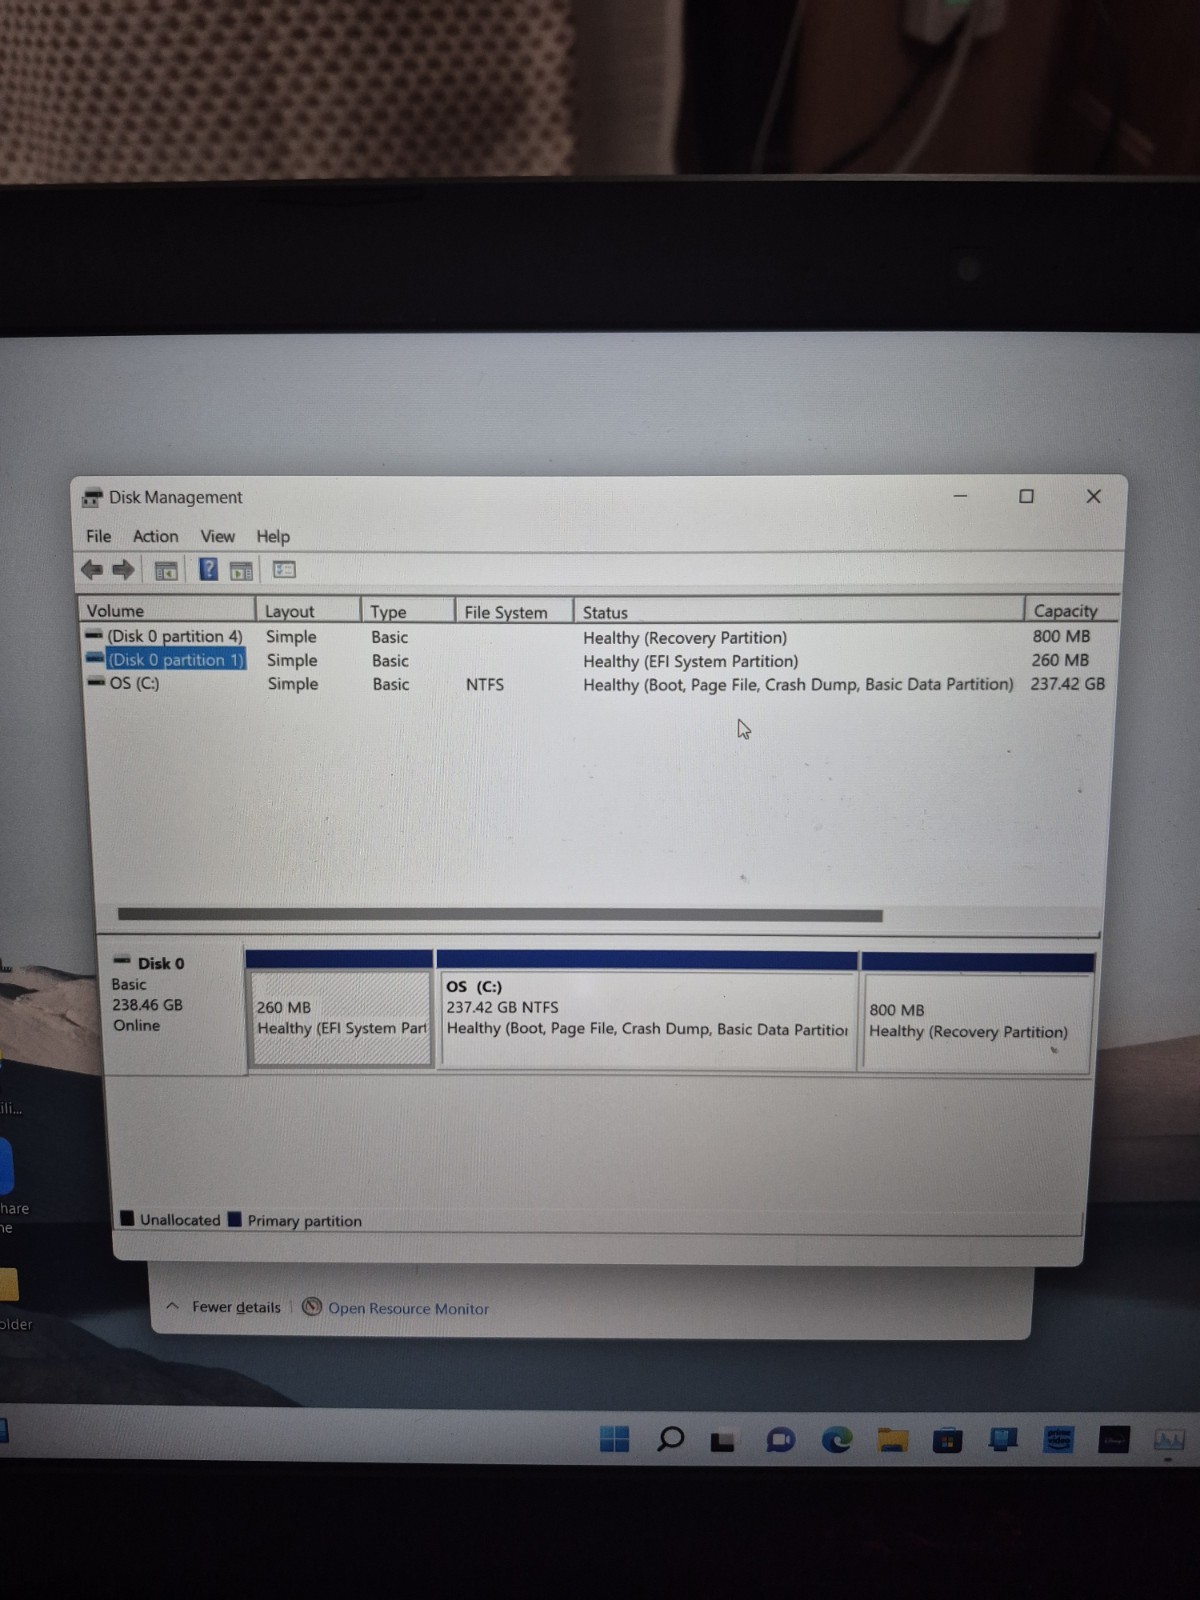Collapse Task Manager with Fewer details
Image resolution: width=1200 pixels, height=1600 pixels.
pyautogui.click(x=224, y=1307)
